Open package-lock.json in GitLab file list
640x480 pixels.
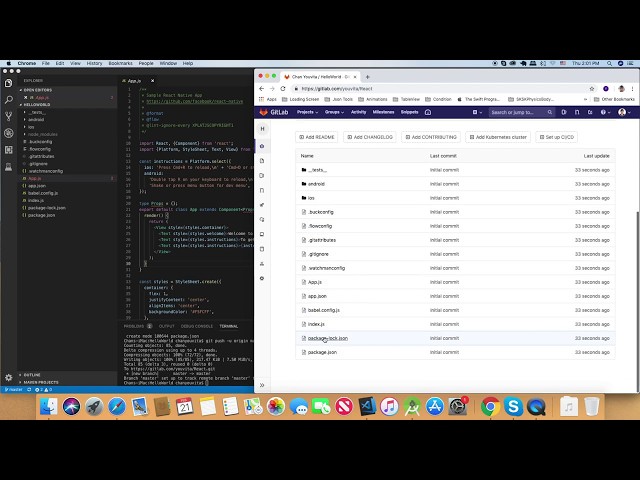[x=328, y=338]
